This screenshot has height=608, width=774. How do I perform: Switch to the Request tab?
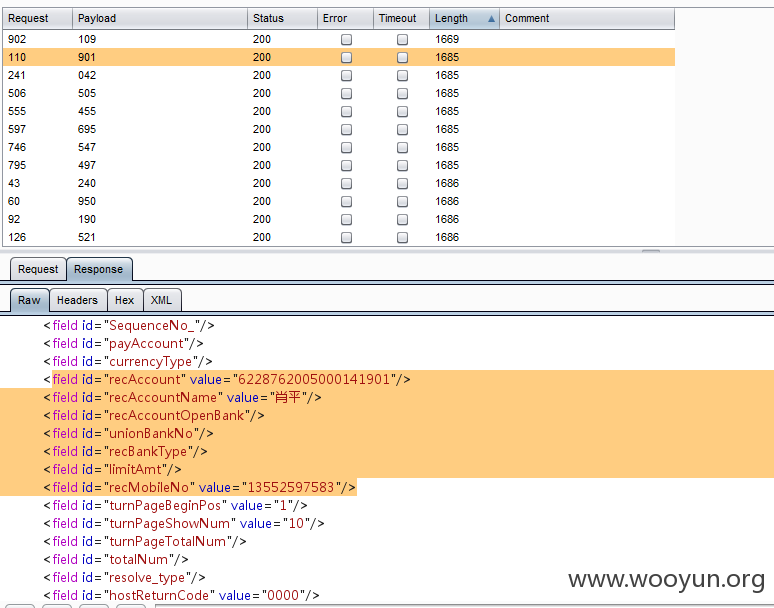tap(38, 269)
